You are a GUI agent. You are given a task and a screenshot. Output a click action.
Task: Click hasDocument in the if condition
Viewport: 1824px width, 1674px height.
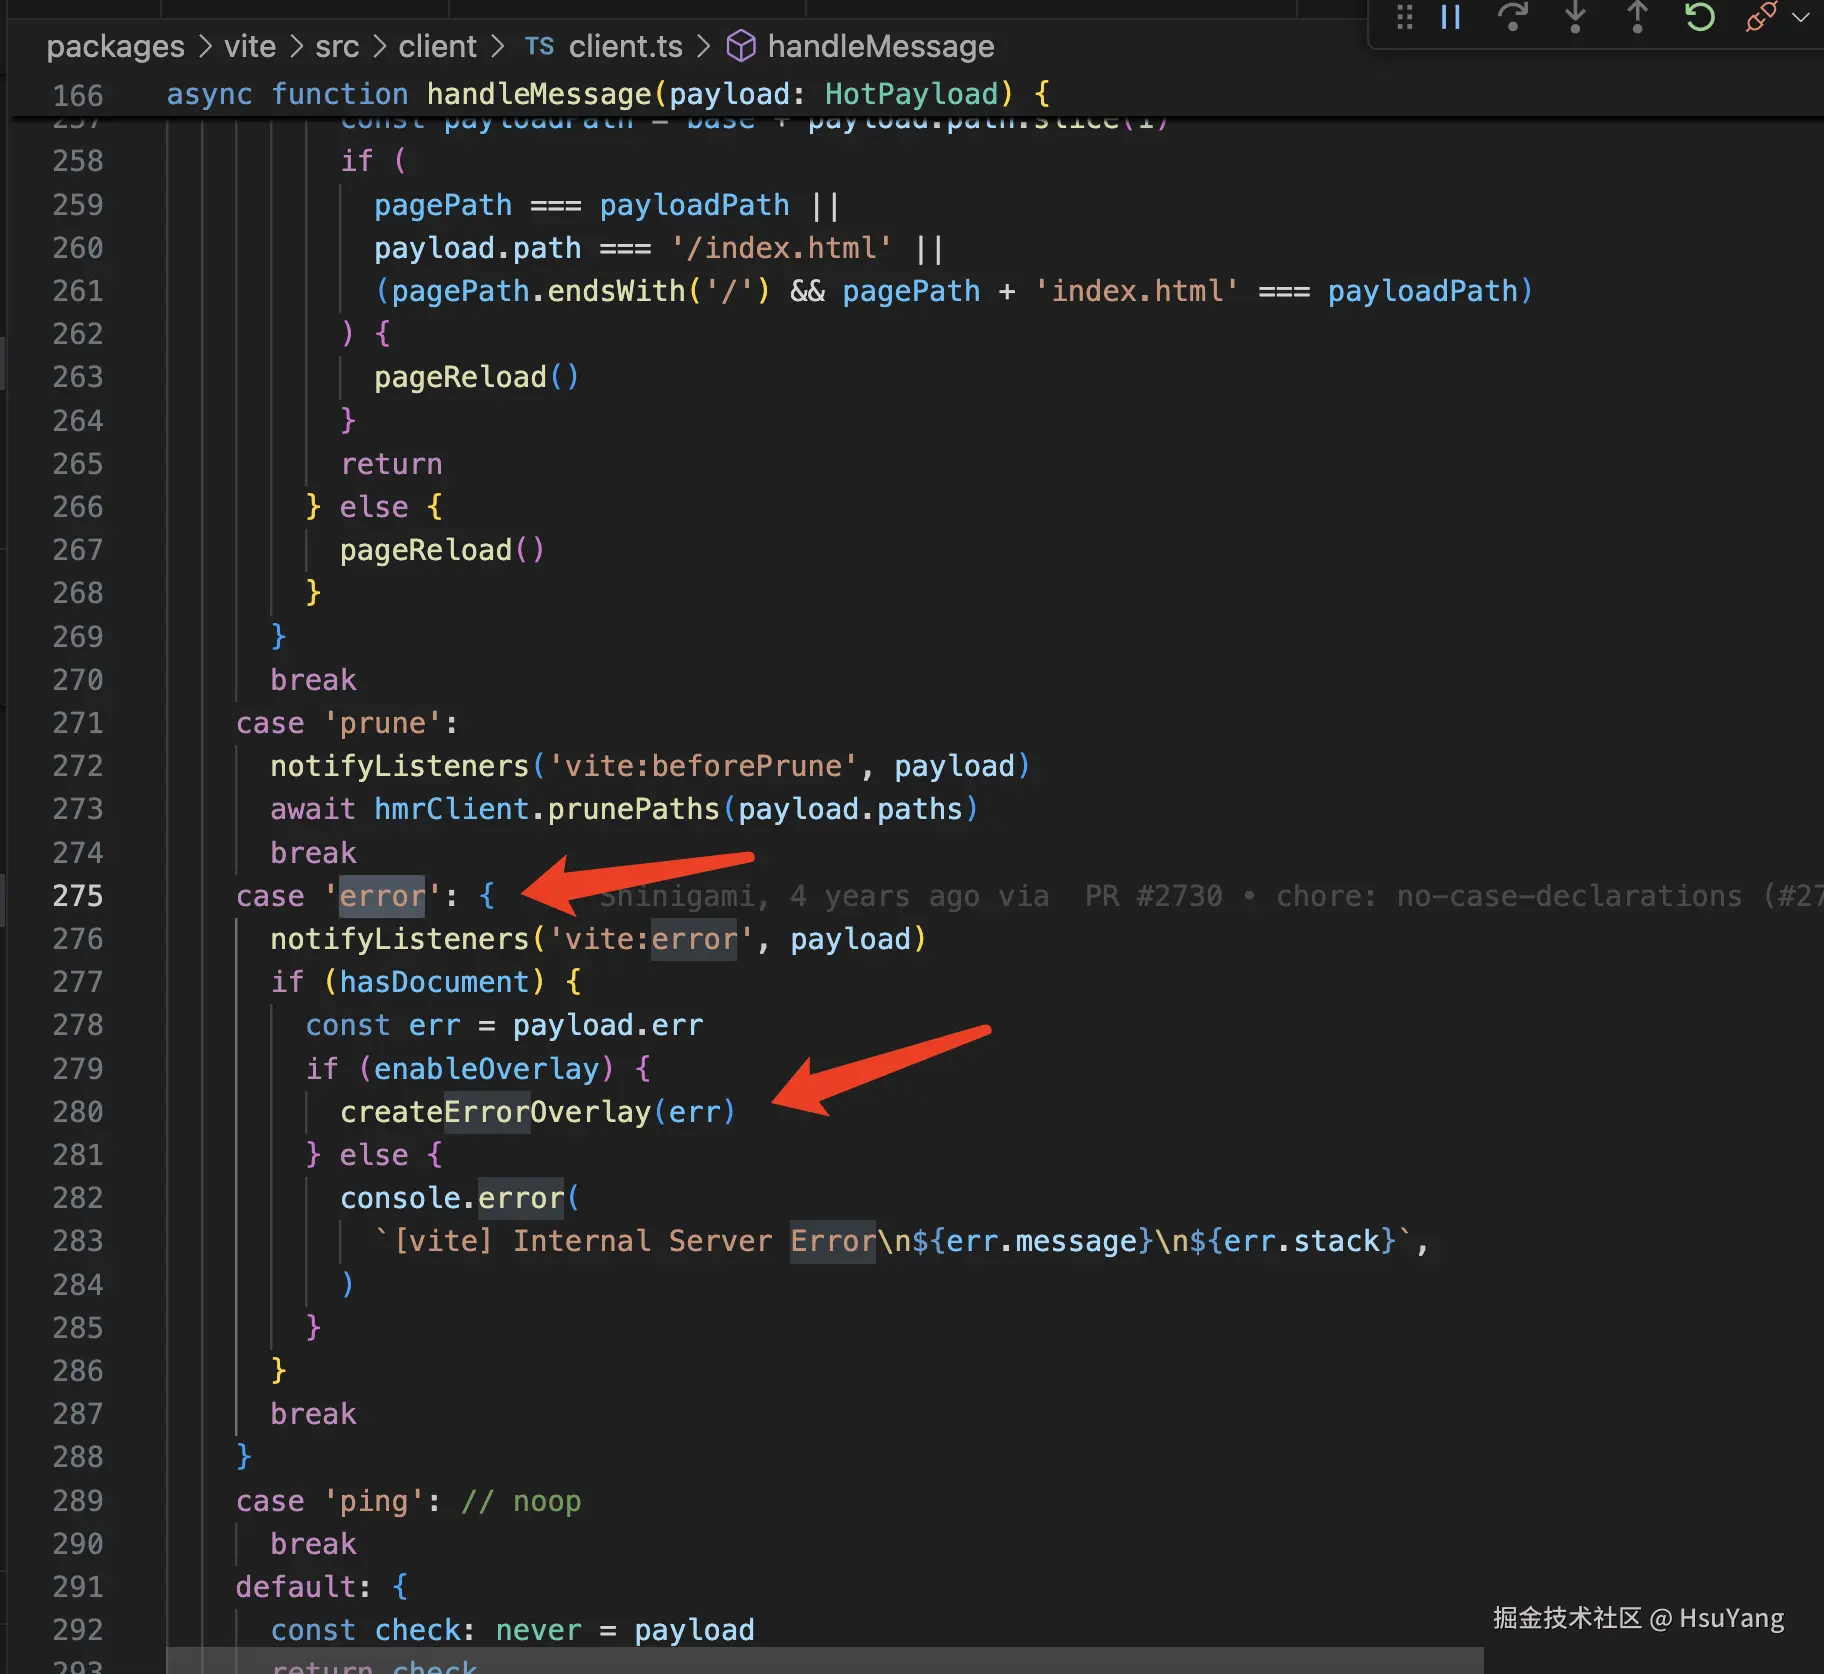click(x=435, y=982)
